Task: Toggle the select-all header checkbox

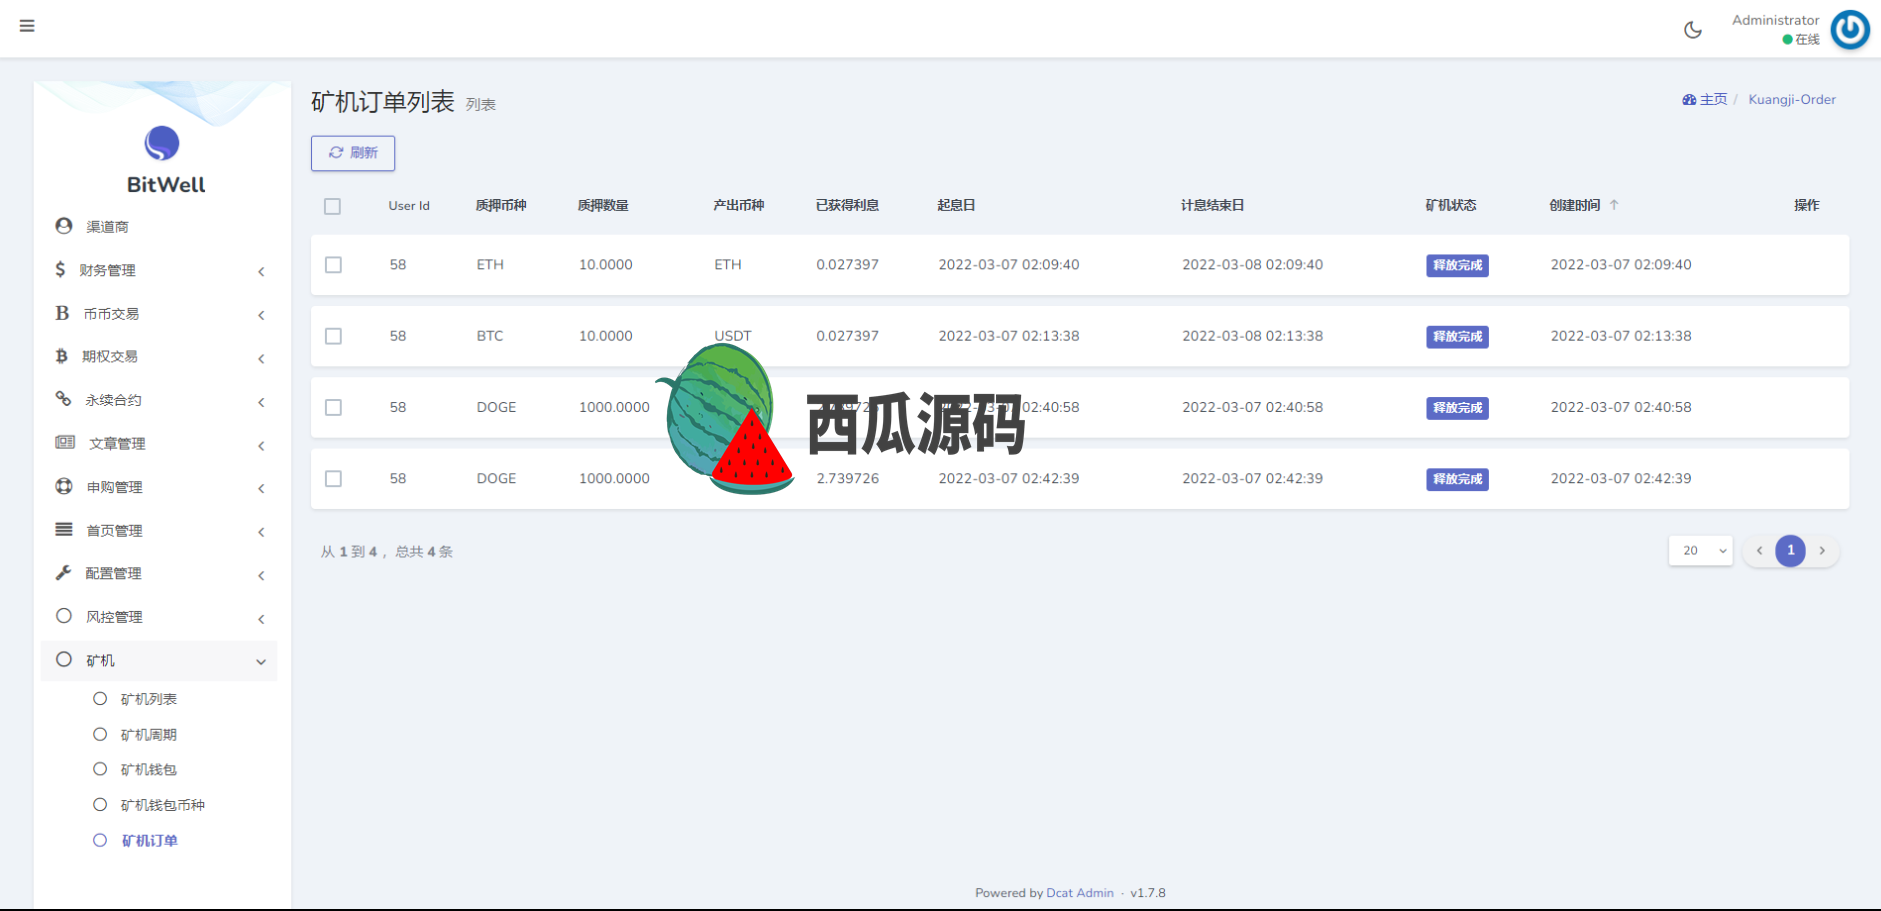Action: point(333,206)
